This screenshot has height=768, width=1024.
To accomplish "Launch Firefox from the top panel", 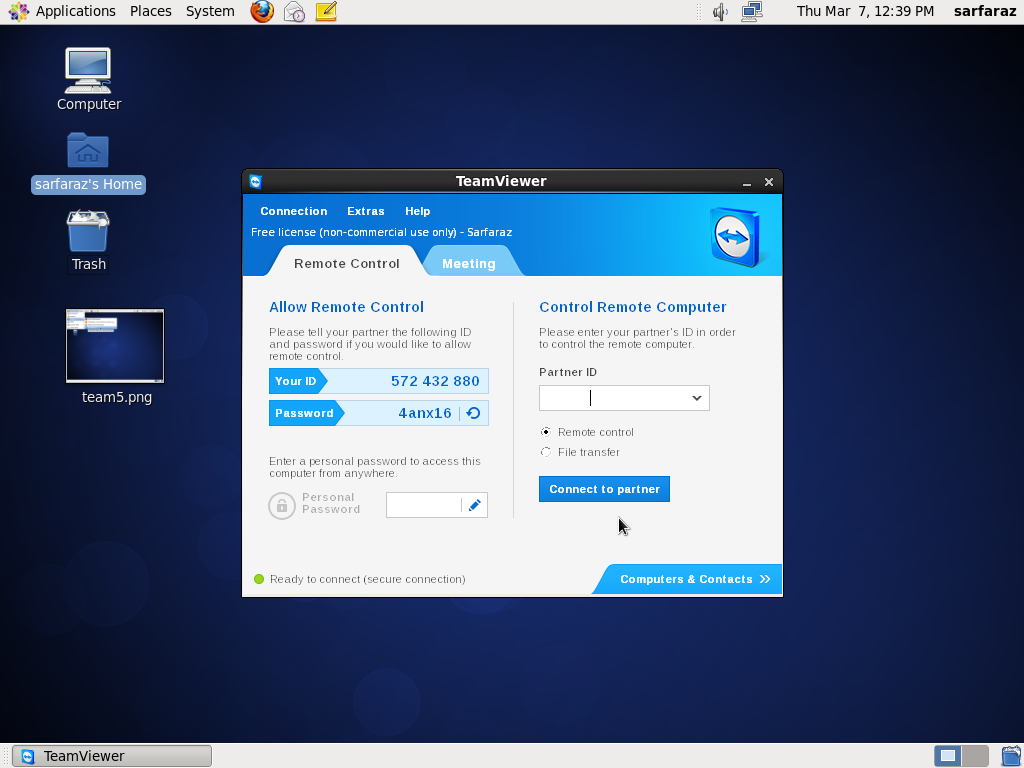I will 262,11.
